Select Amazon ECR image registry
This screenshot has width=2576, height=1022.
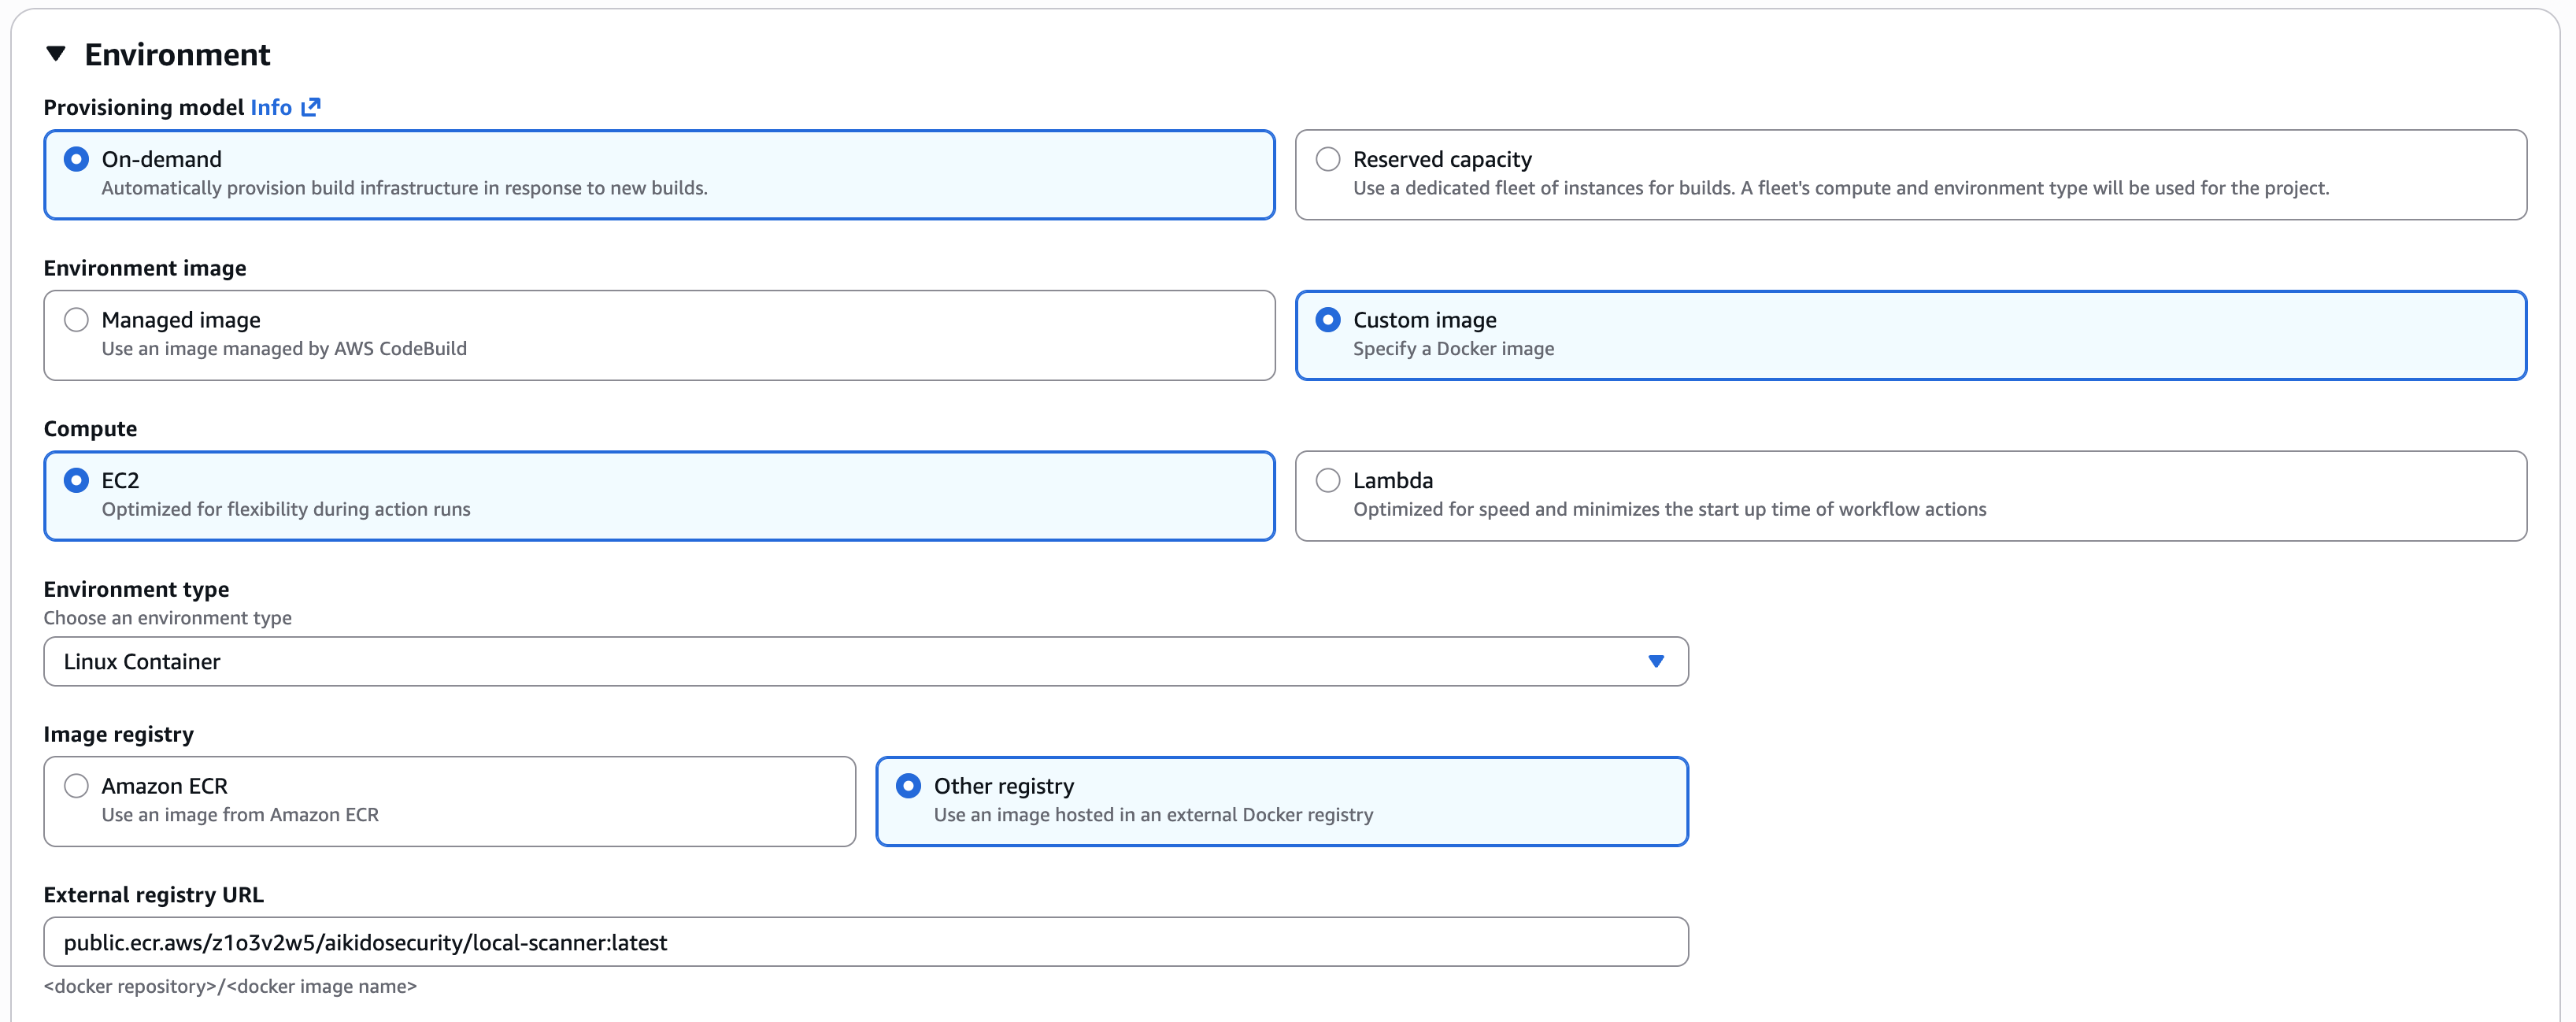coord(76,786)
